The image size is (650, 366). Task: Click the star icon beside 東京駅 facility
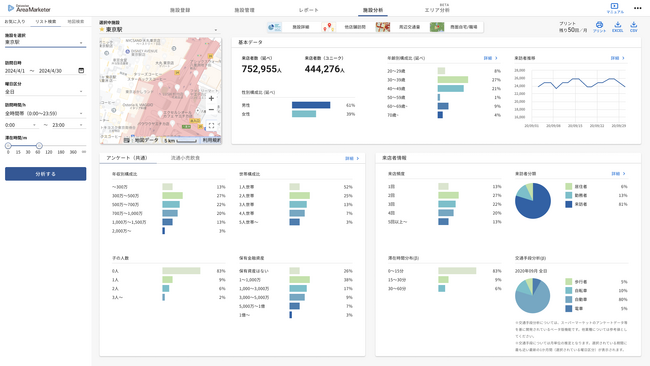(102, 29)
